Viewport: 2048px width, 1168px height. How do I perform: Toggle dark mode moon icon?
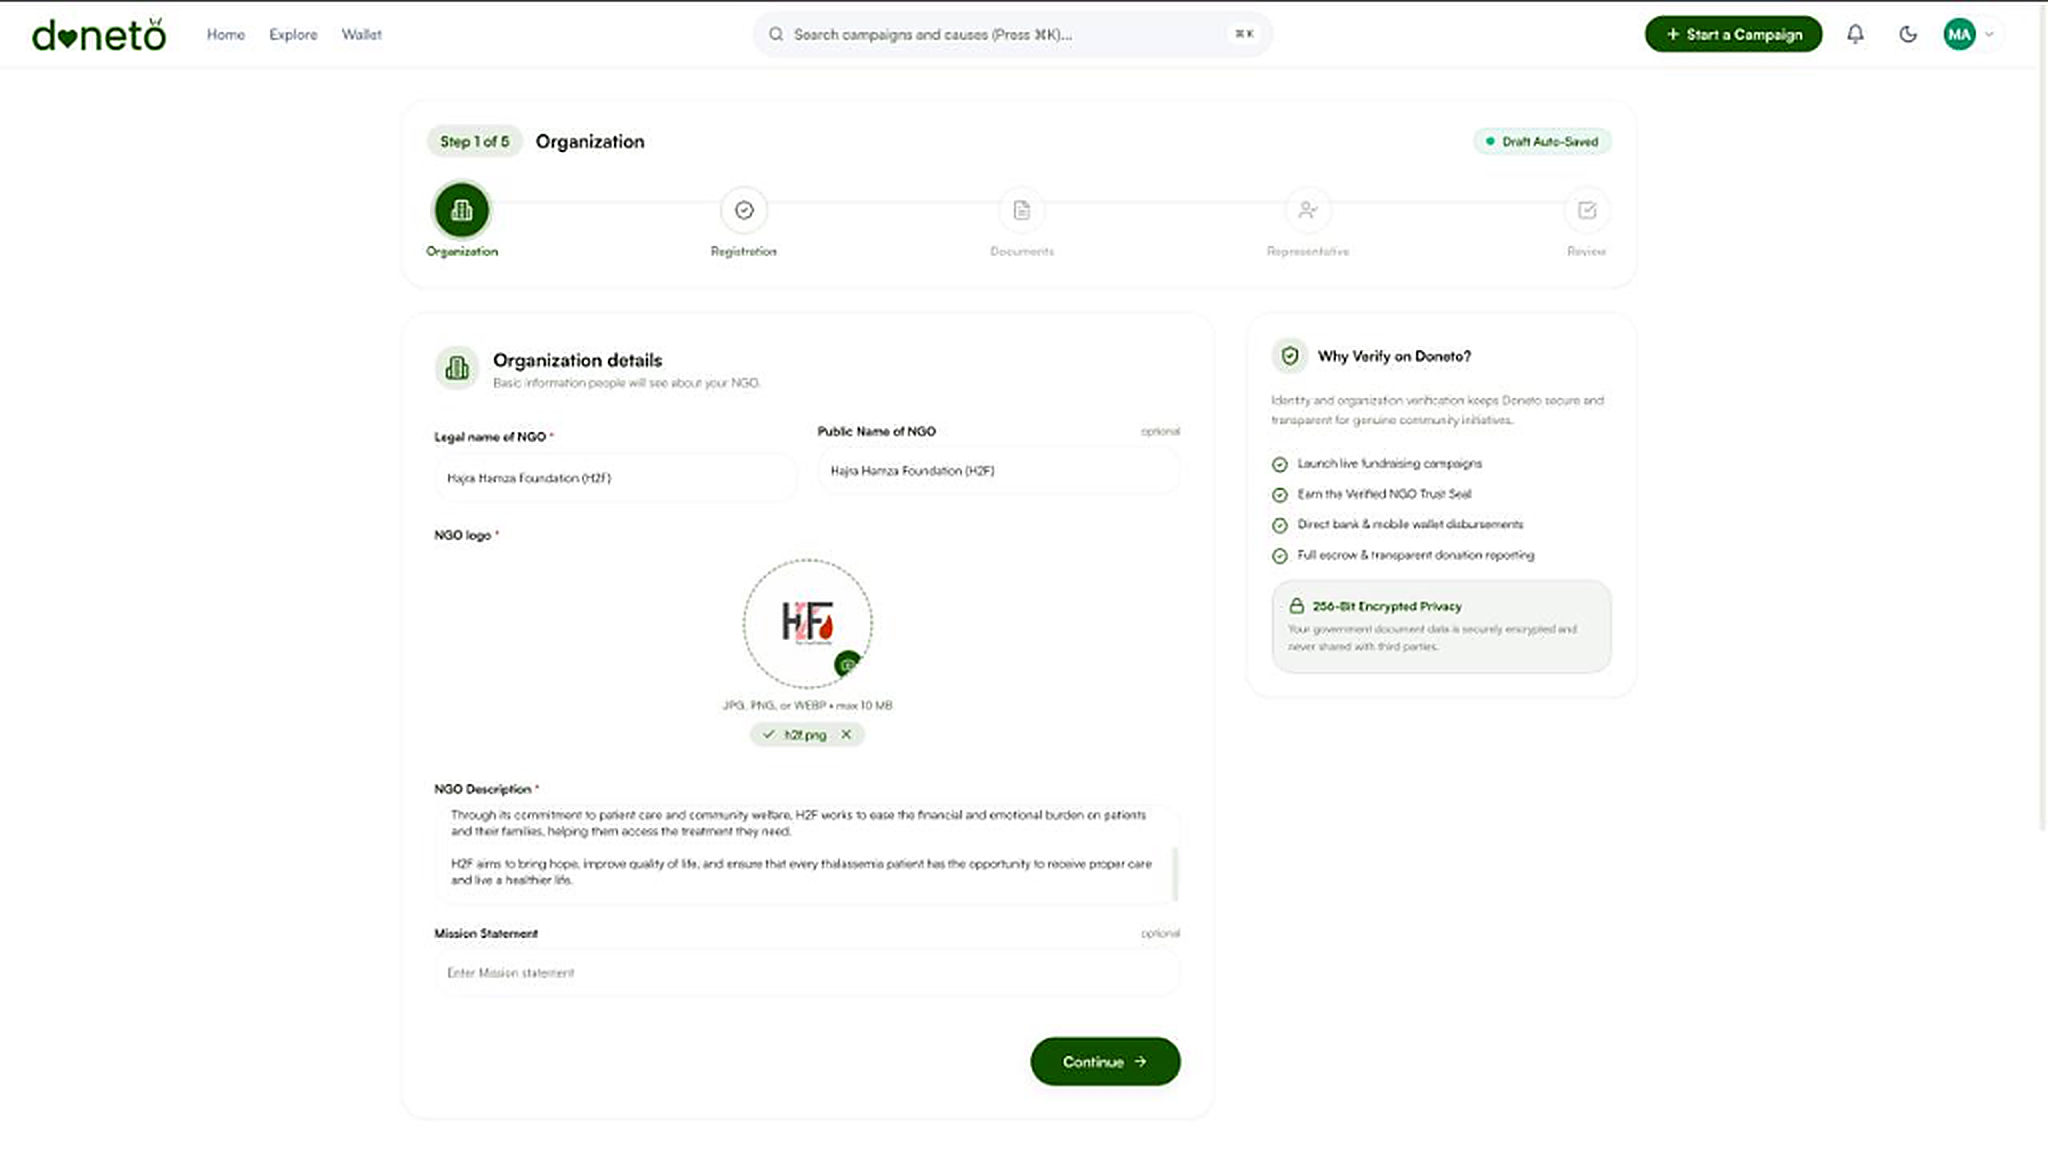1908,34
